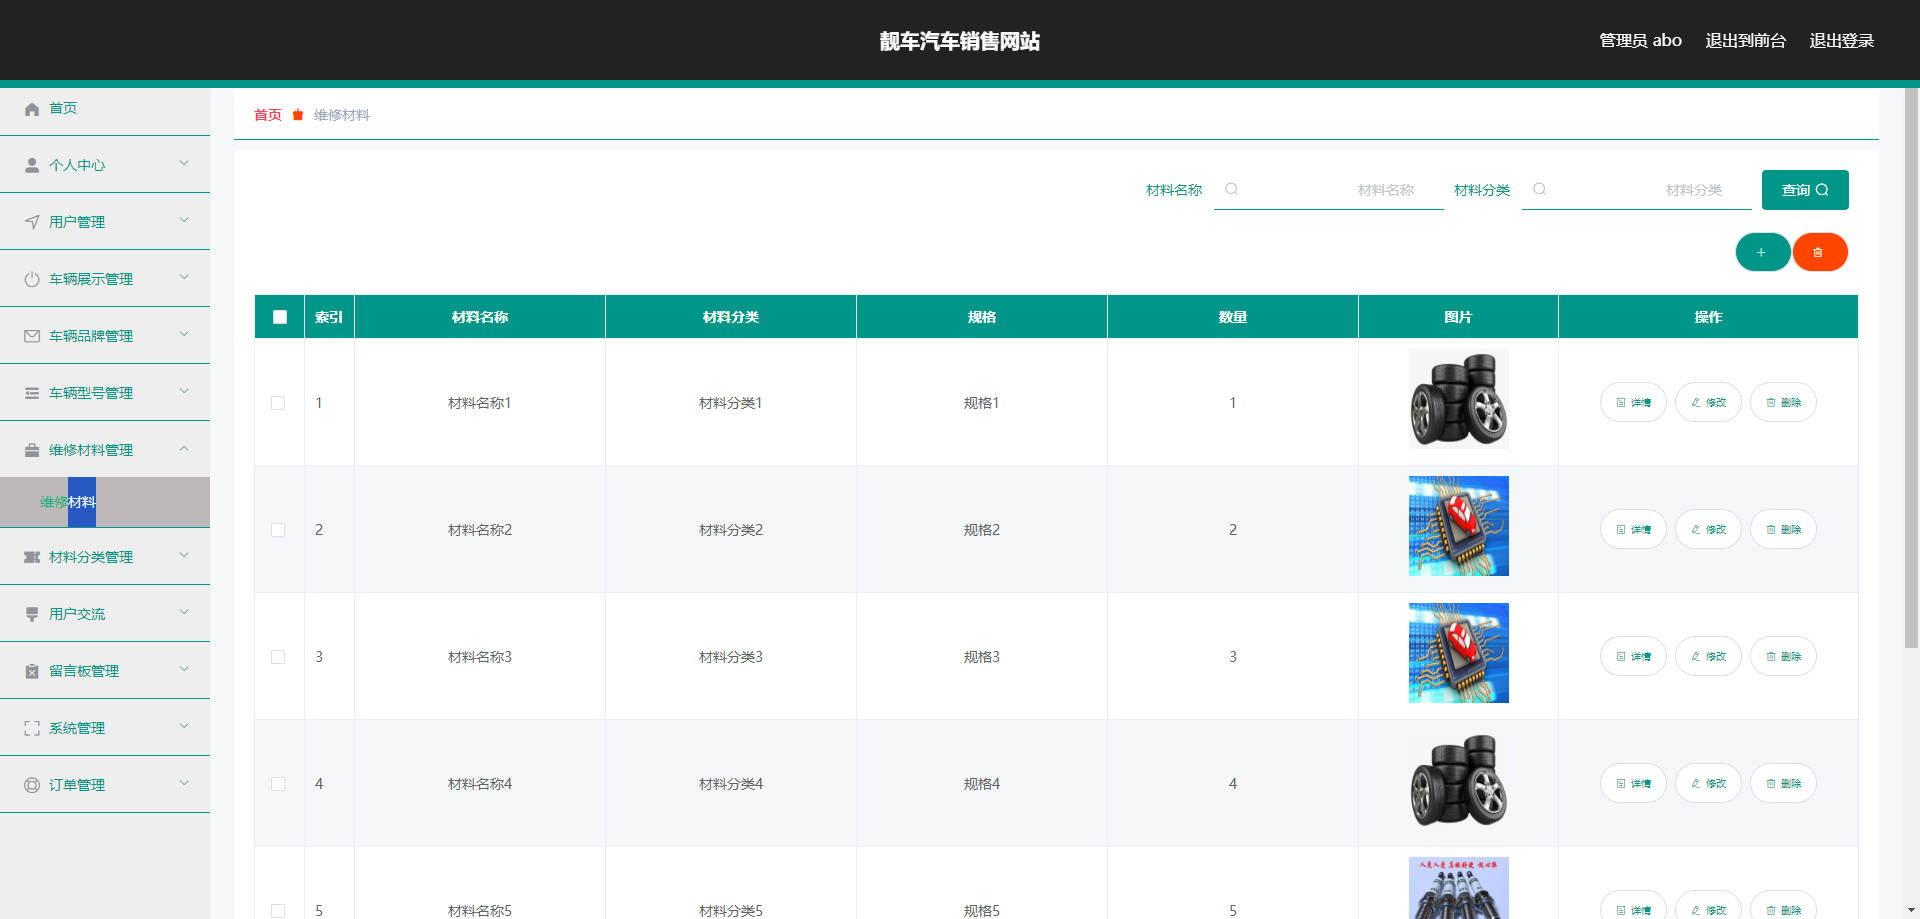Click cell 规格4

click(982, 784)
